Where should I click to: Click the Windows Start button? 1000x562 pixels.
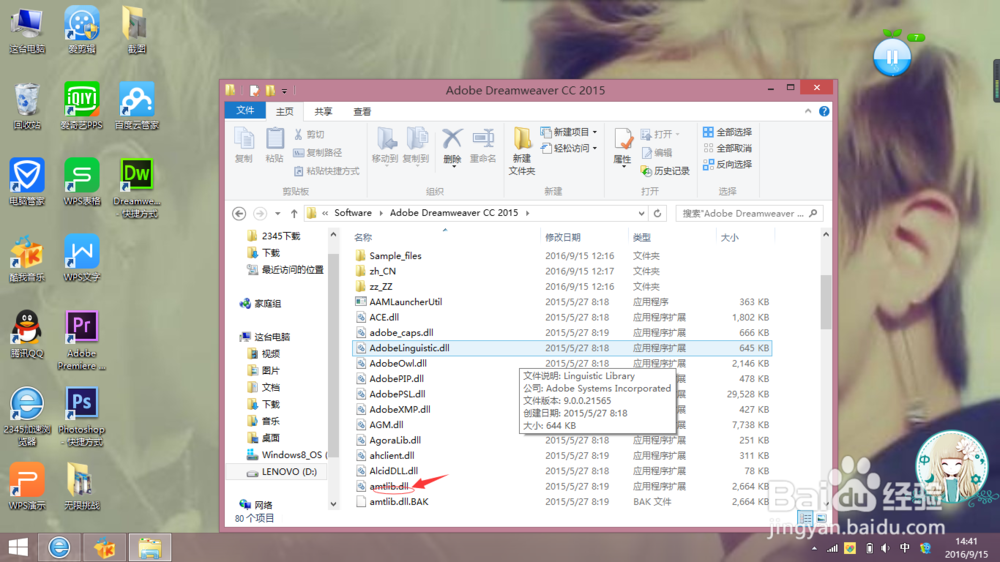18,547
